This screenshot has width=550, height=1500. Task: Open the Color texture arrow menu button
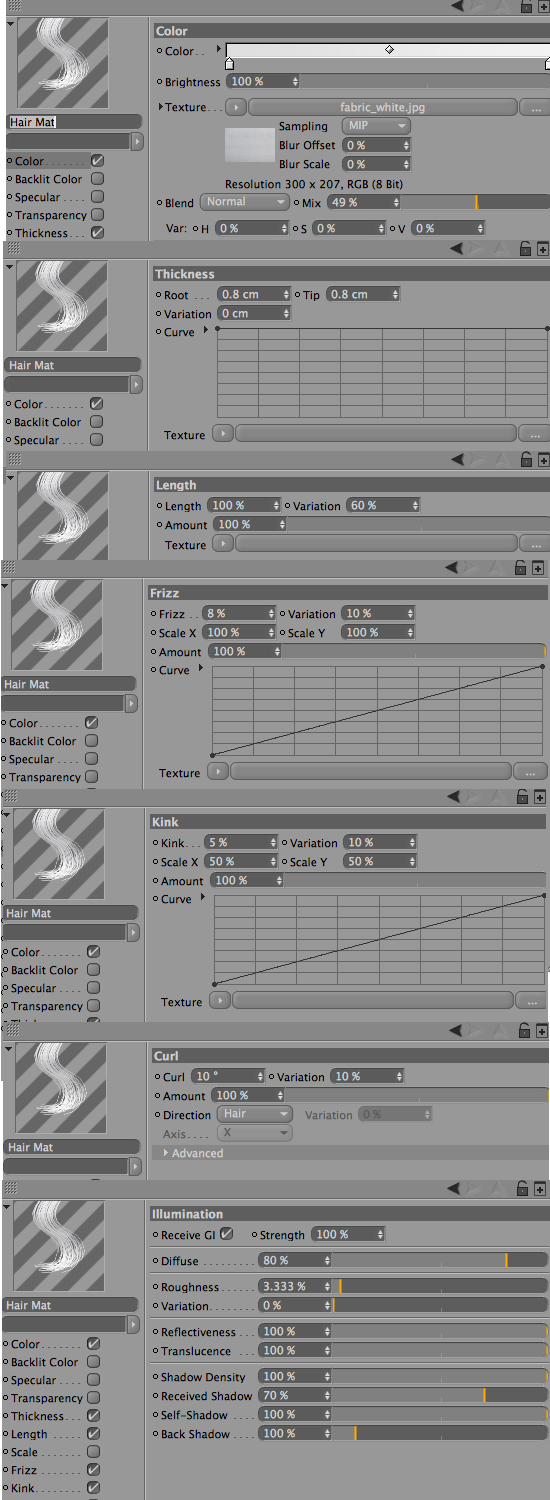tap(235, 107)
